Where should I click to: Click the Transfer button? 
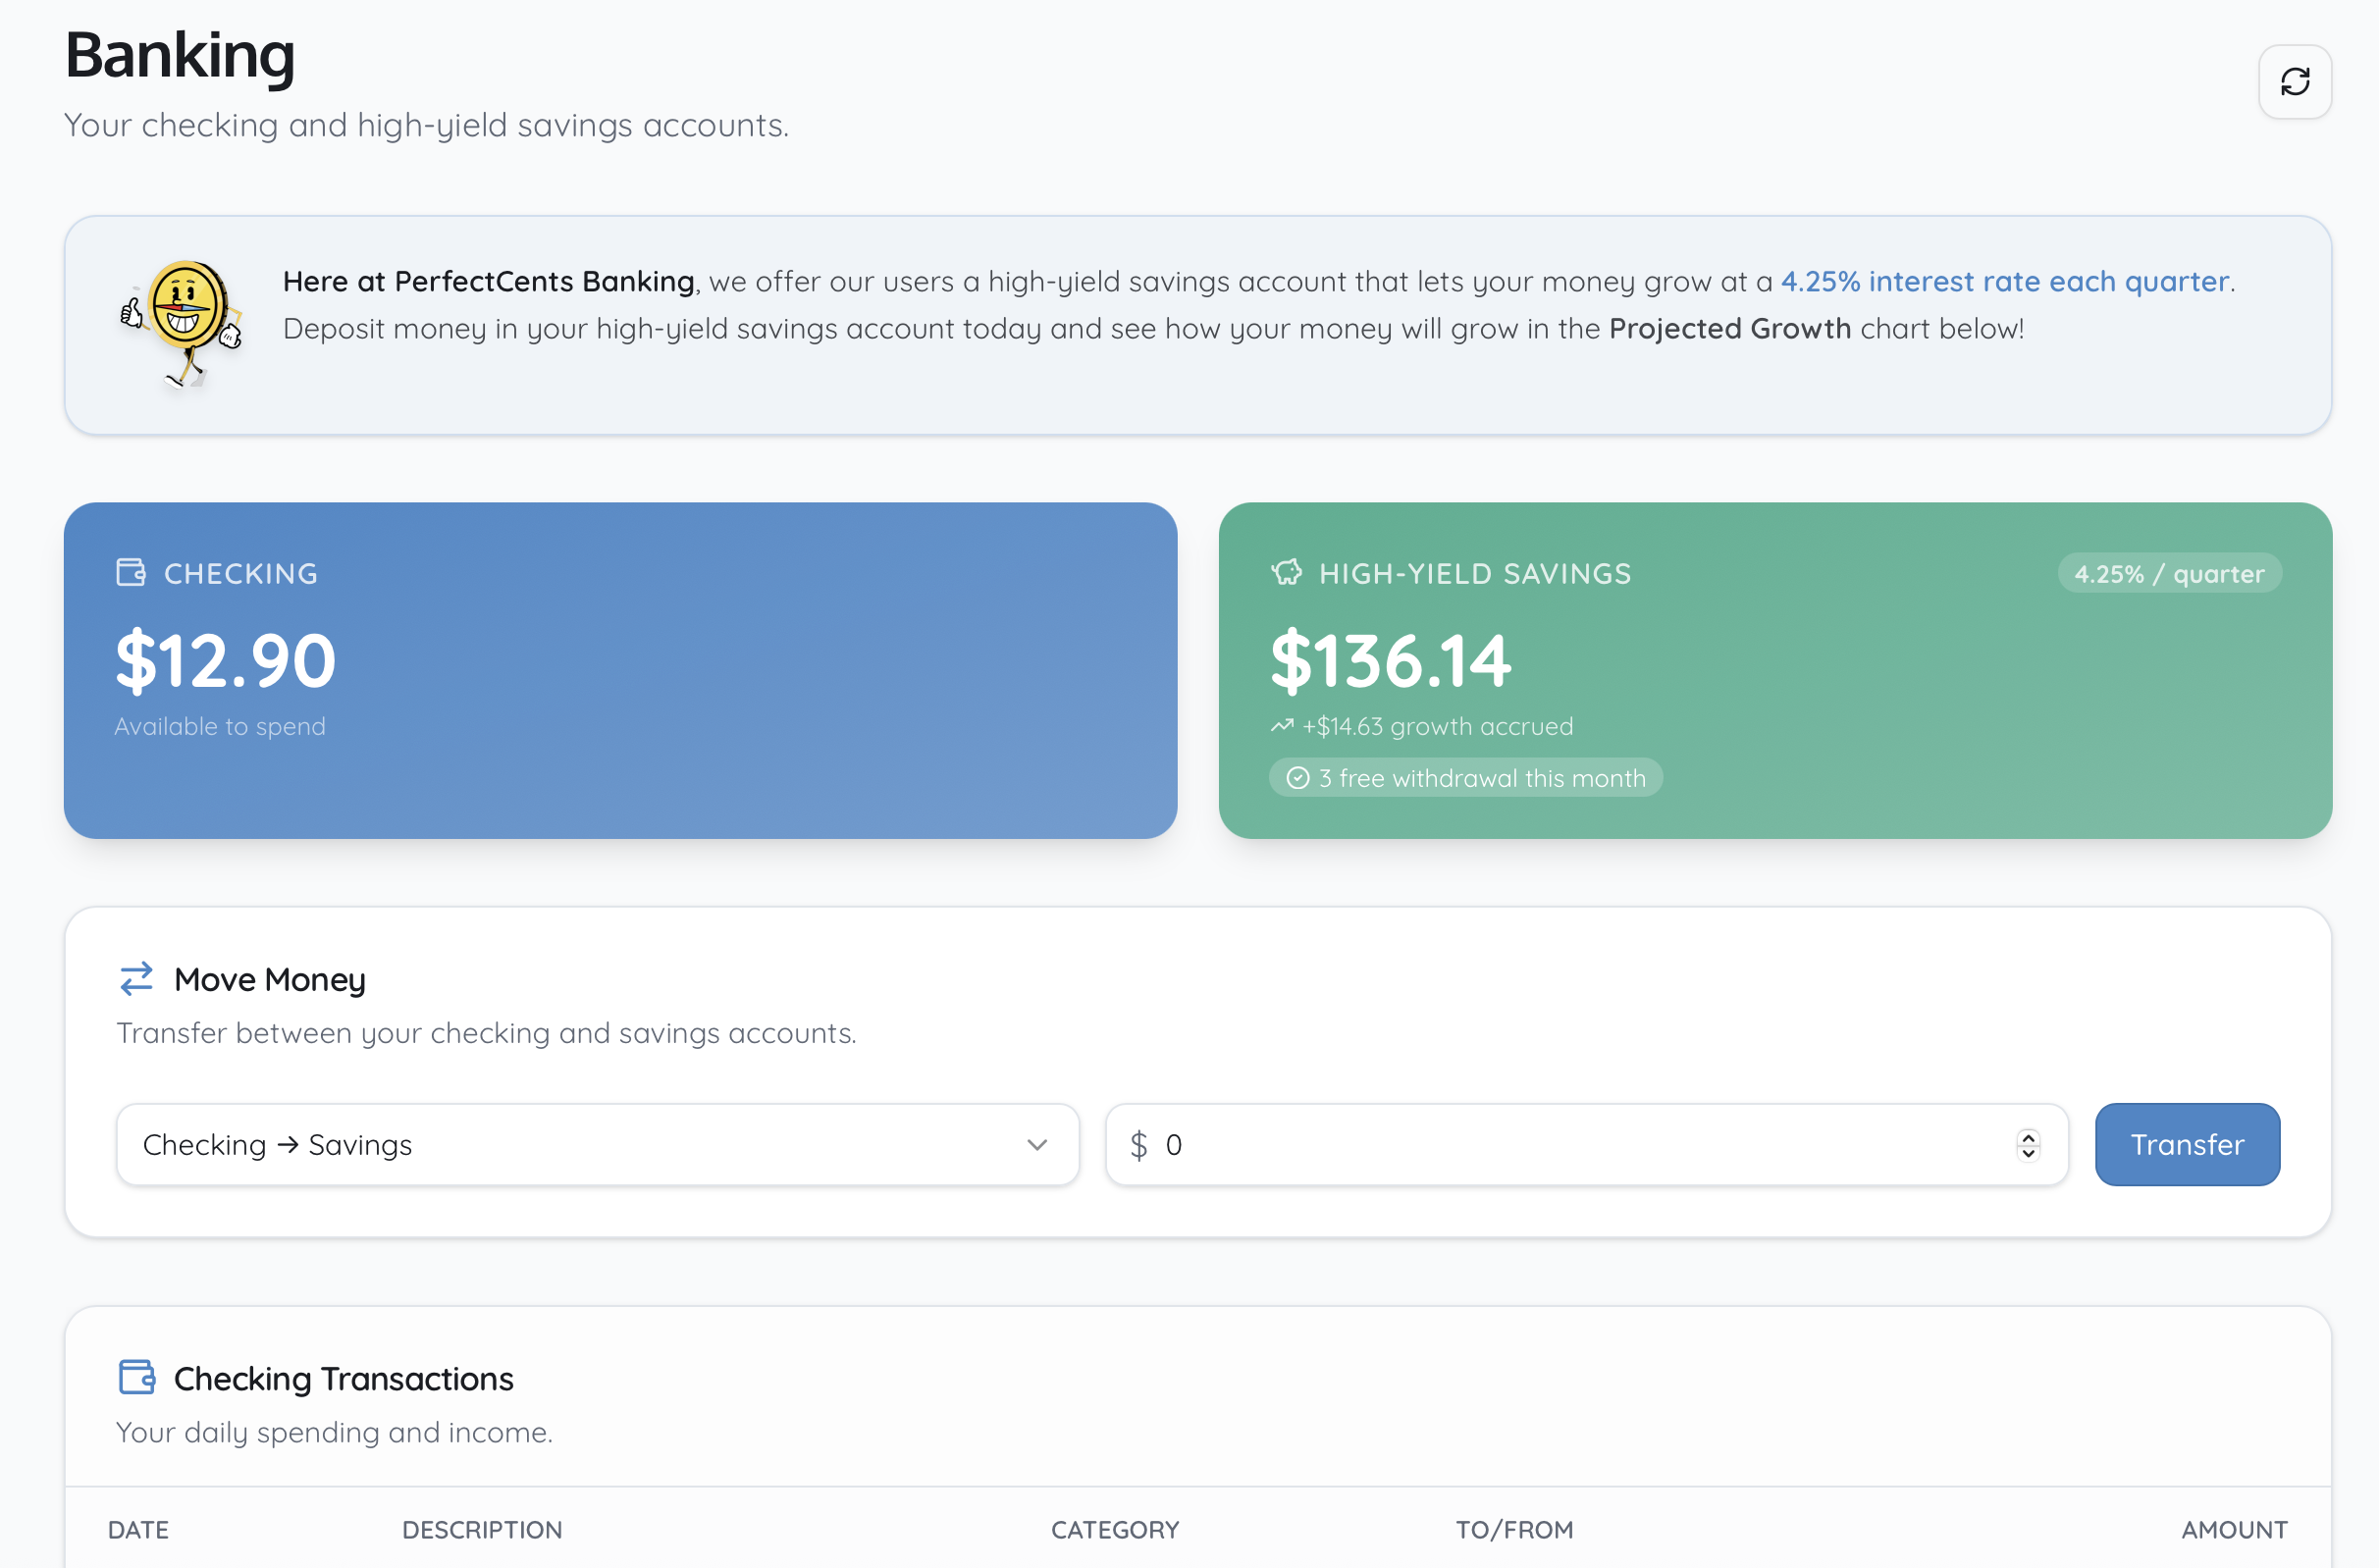[x=2186, y=1144]
